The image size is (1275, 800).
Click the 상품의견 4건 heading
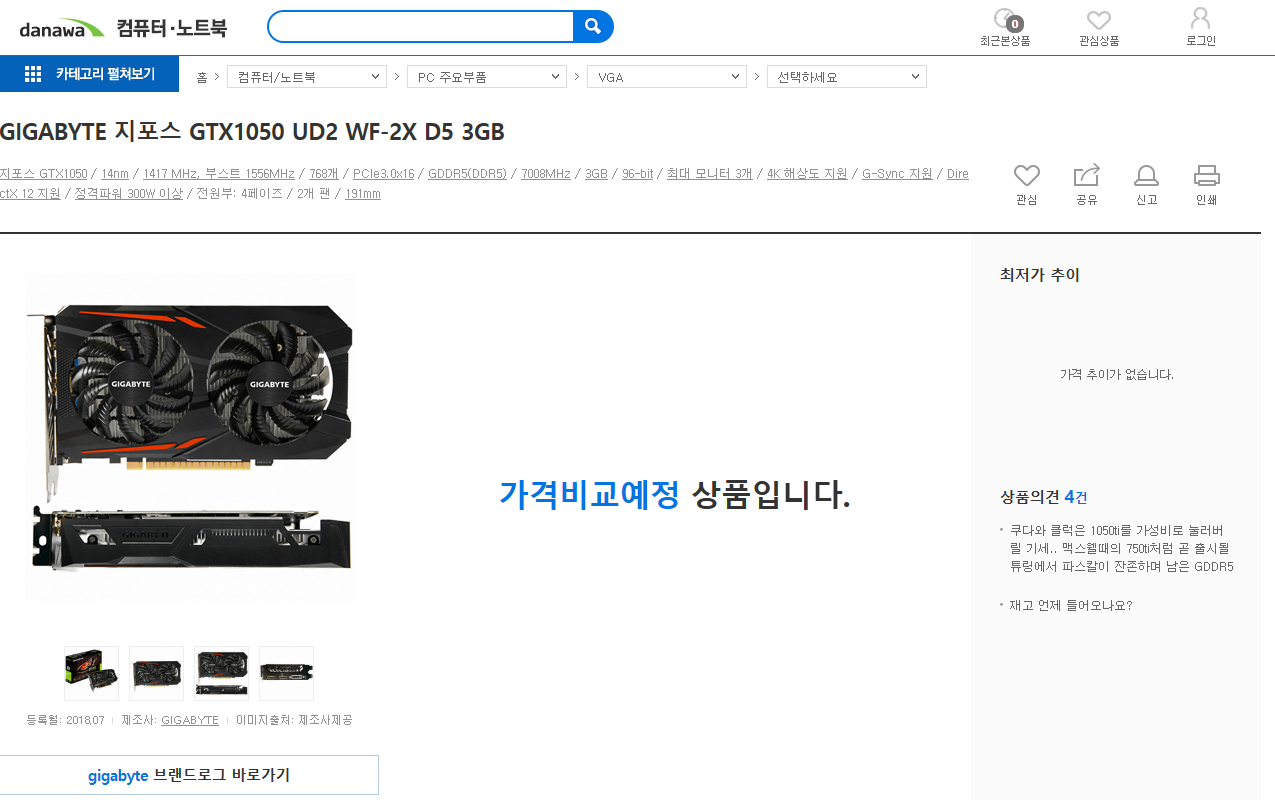point(1044,497)
